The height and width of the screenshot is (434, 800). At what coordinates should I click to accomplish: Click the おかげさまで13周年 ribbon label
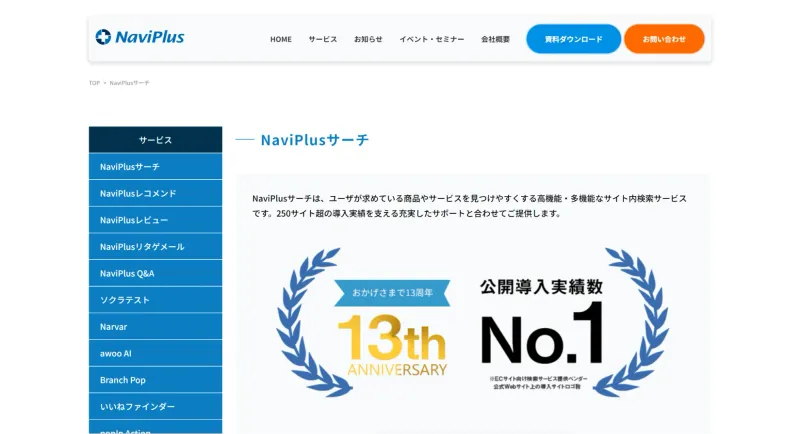[x=392, y=293]
